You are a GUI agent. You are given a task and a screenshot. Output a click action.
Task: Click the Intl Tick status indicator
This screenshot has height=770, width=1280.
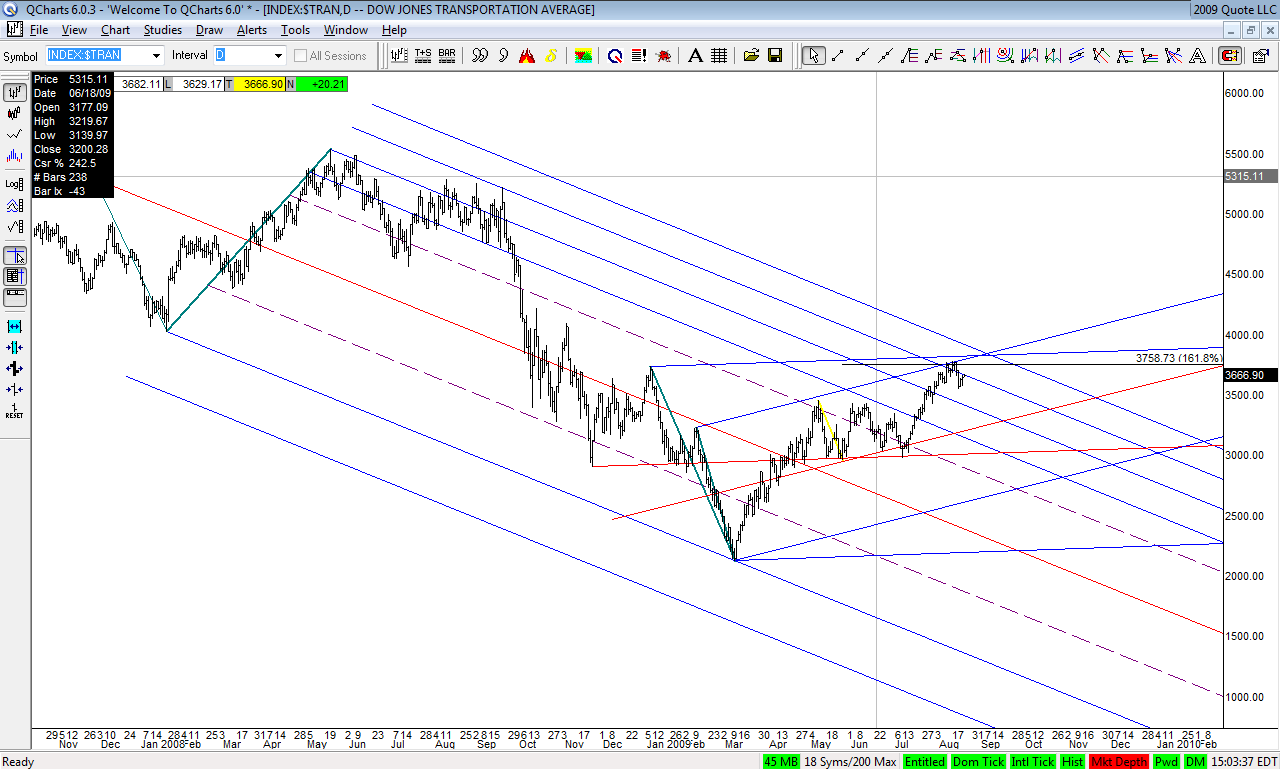pos(1033,762)
